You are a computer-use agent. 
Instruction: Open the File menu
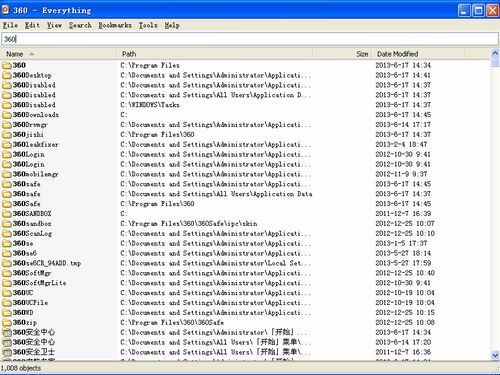(x=10, y=25)
